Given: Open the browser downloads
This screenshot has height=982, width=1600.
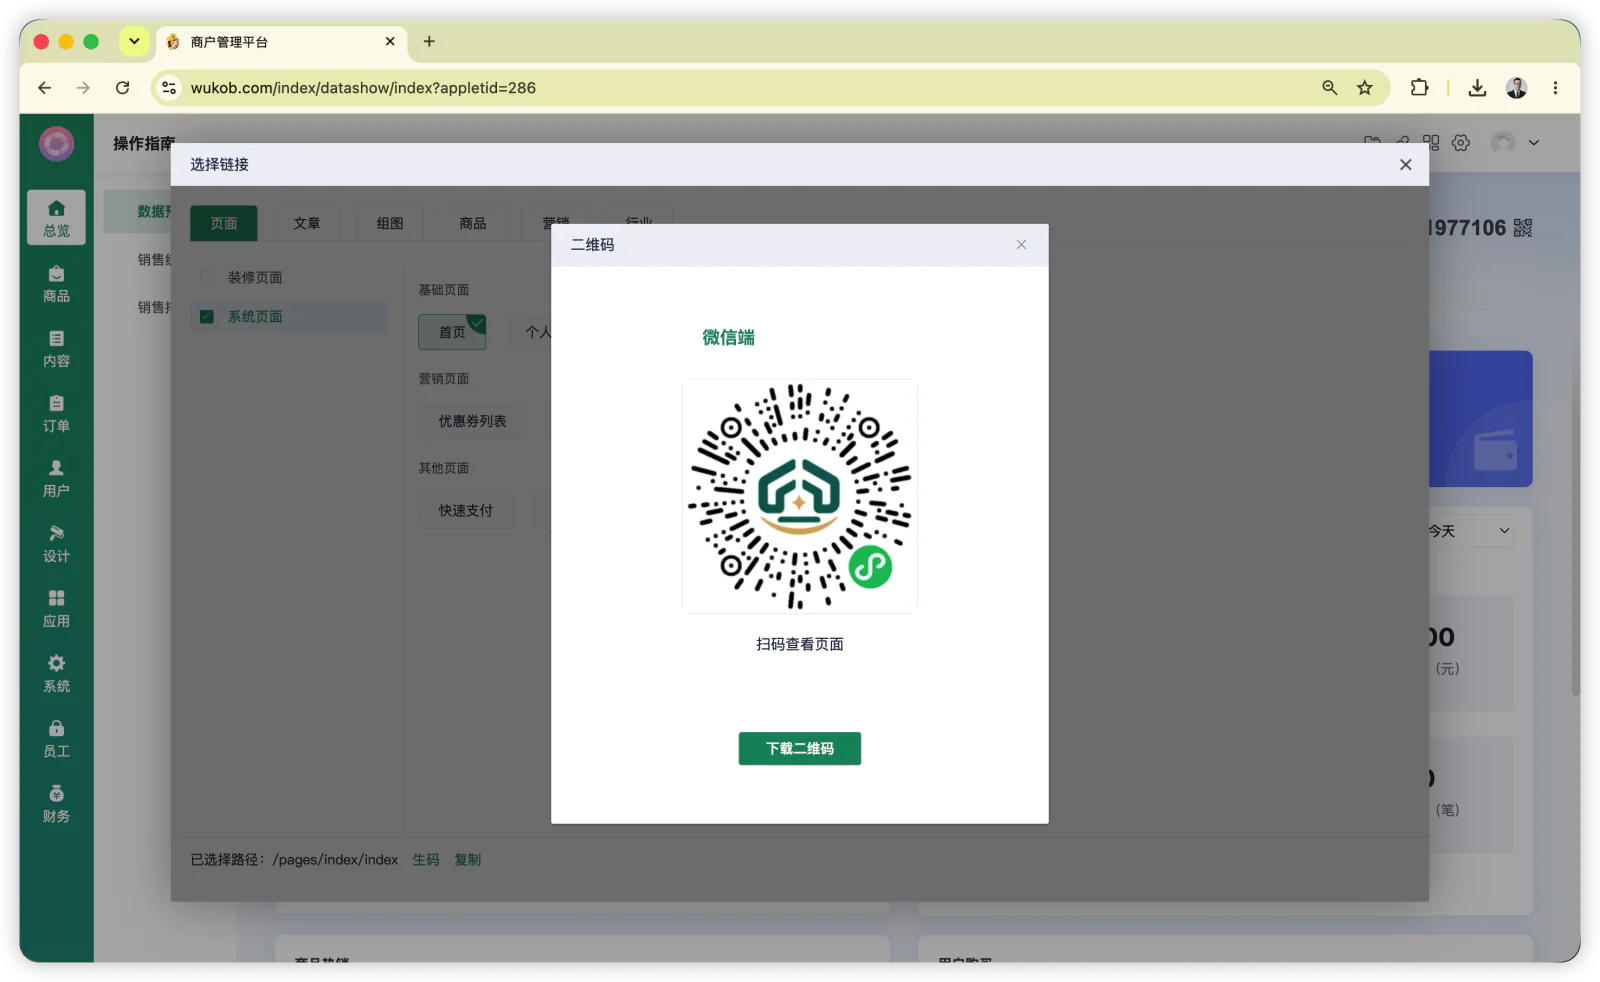Looking at the screenshot, I should pos(1477,88).
